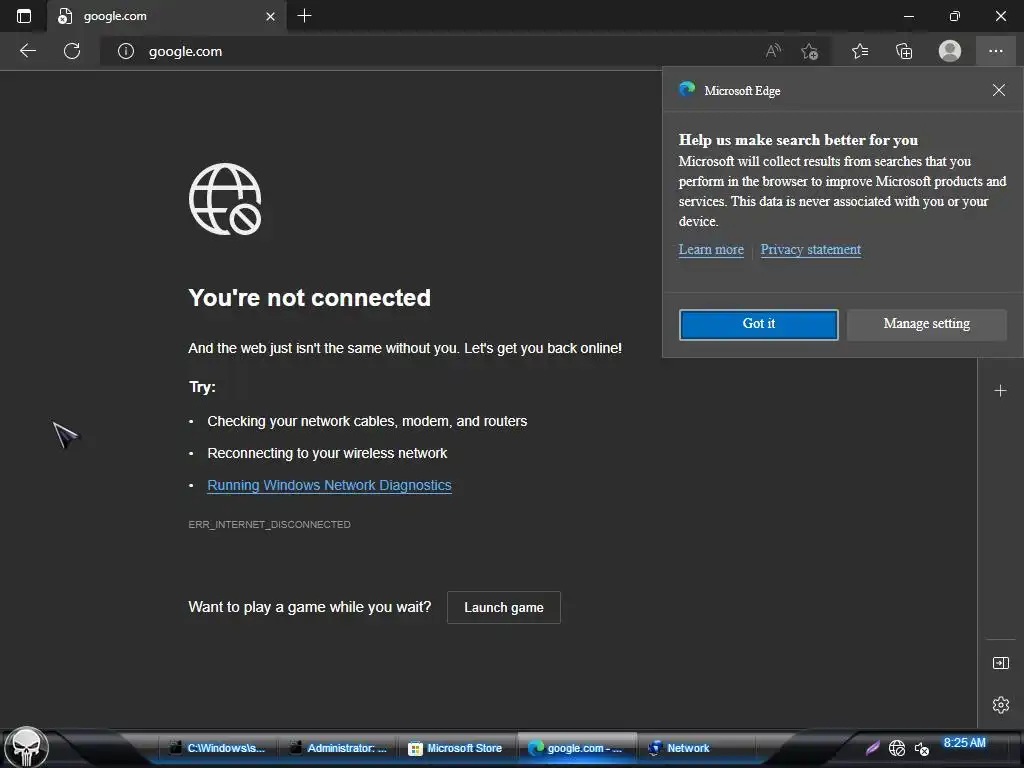Click the address bar showing google.com
Image resolution: width=1024 pixels, height=768 pixels.
[x=431, y=51]
